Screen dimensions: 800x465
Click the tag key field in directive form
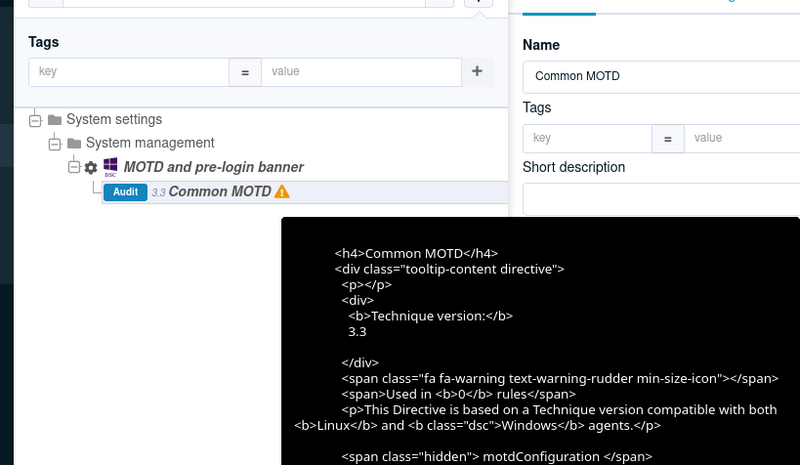click(587, 138)
